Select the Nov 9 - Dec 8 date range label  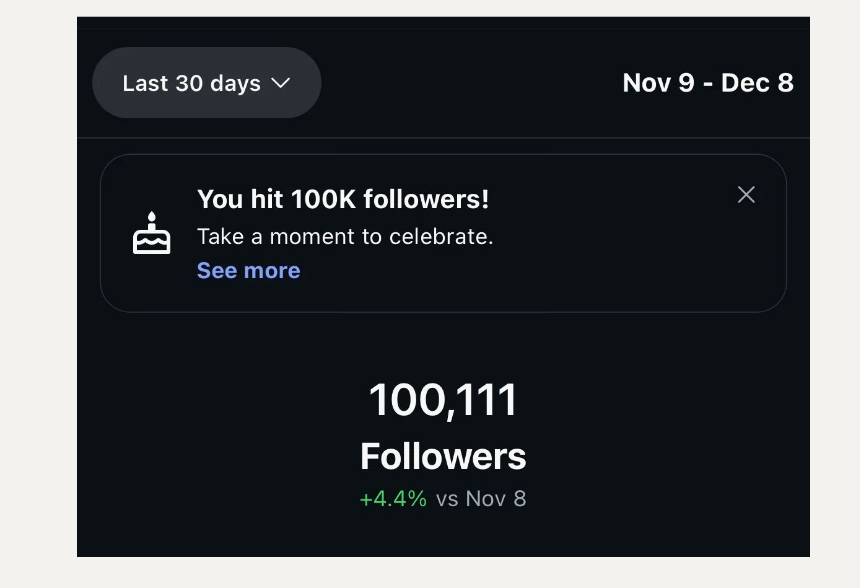[708, 83]
